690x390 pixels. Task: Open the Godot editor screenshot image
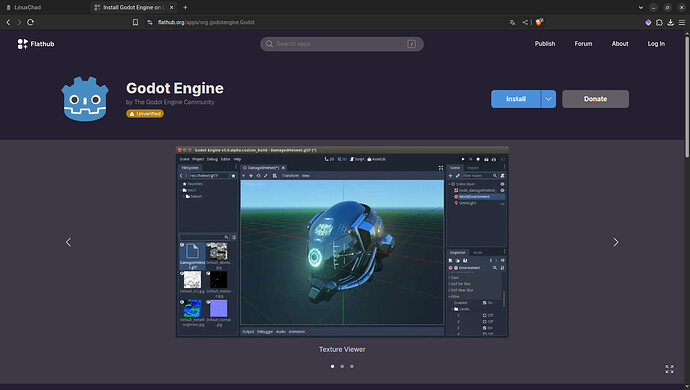tap(342, 242)
